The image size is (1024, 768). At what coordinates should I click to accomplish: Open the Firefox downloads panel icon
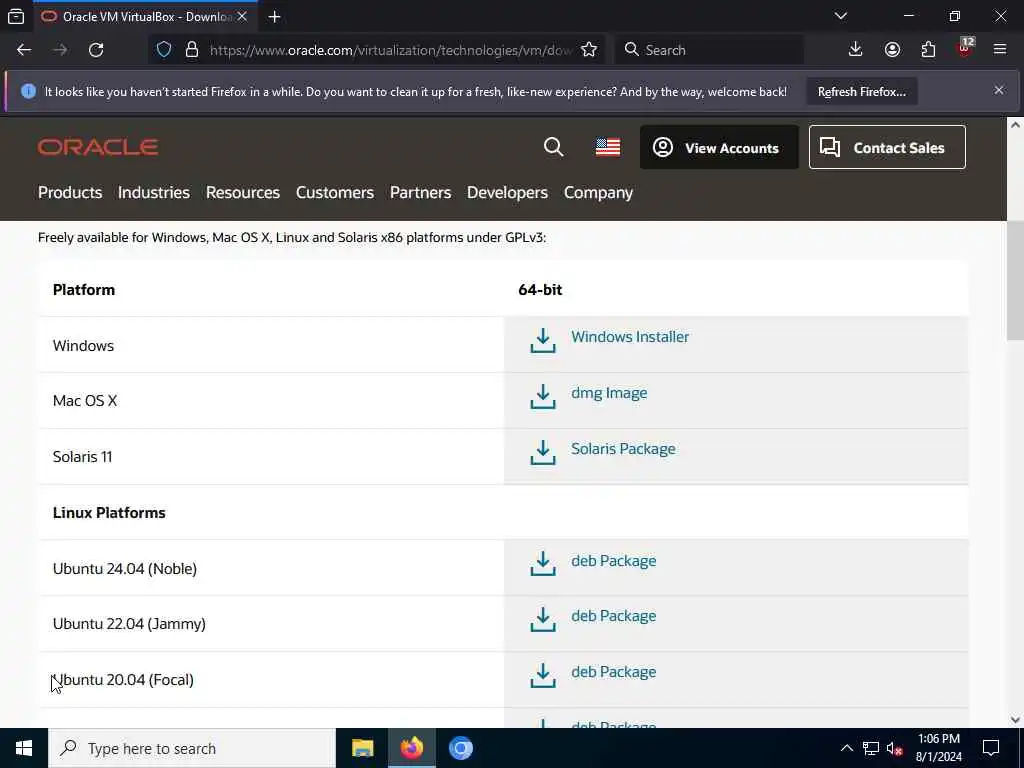[856, 50]
